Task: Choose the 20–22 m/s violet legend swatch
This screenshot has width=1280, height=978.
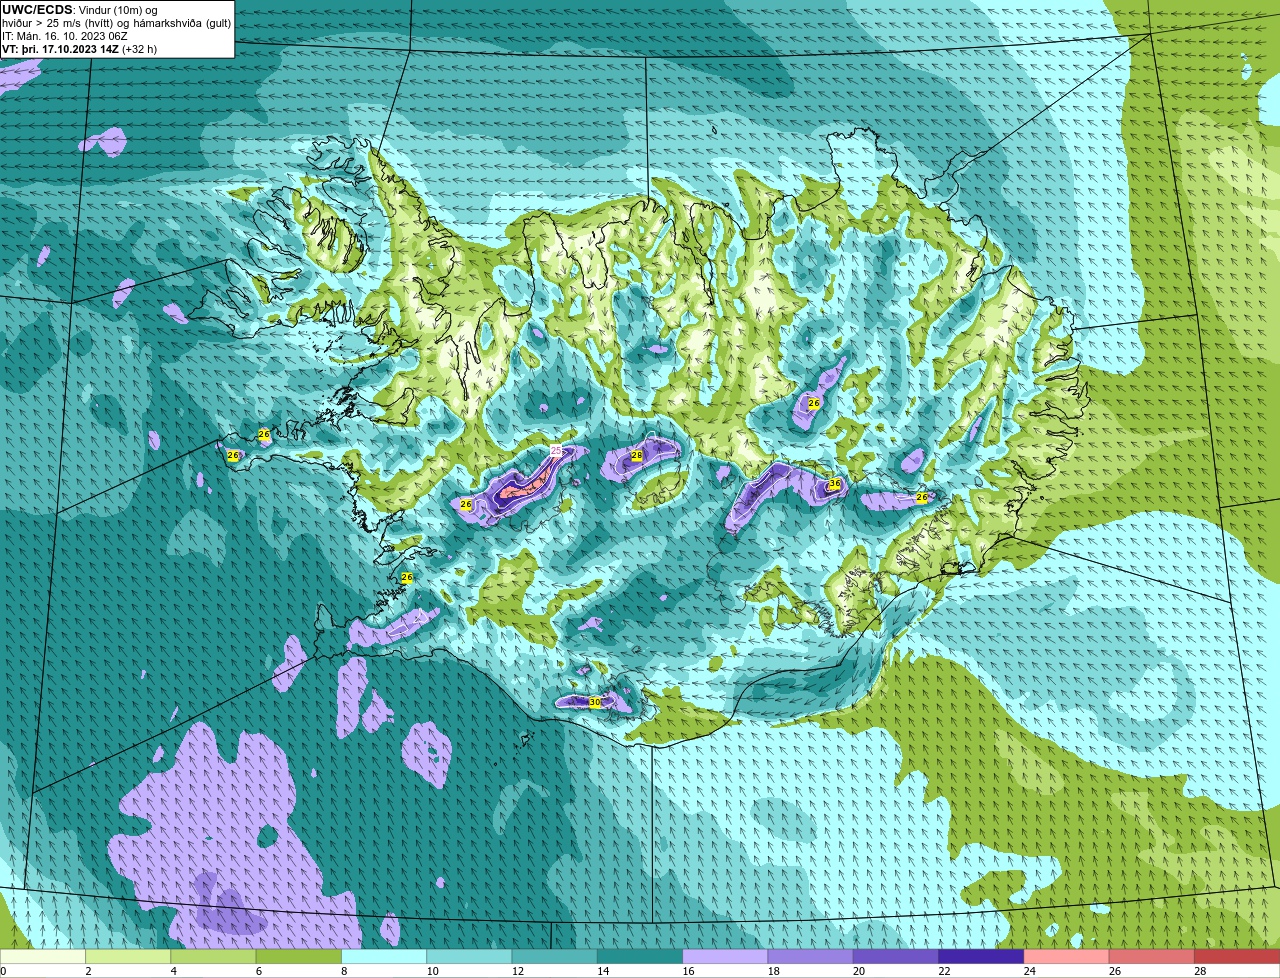Action: 896,957
